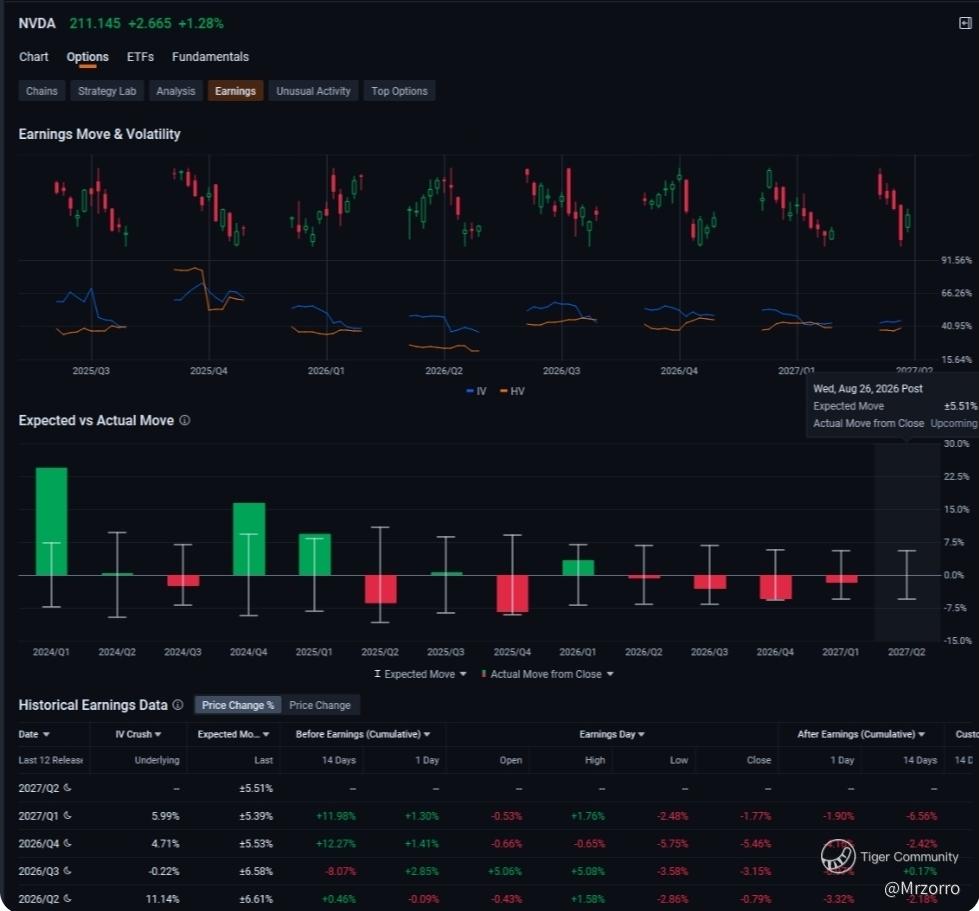Toggle the IV line in chart legend
This screenshot has width=979, height=911.
click(476, 391)
